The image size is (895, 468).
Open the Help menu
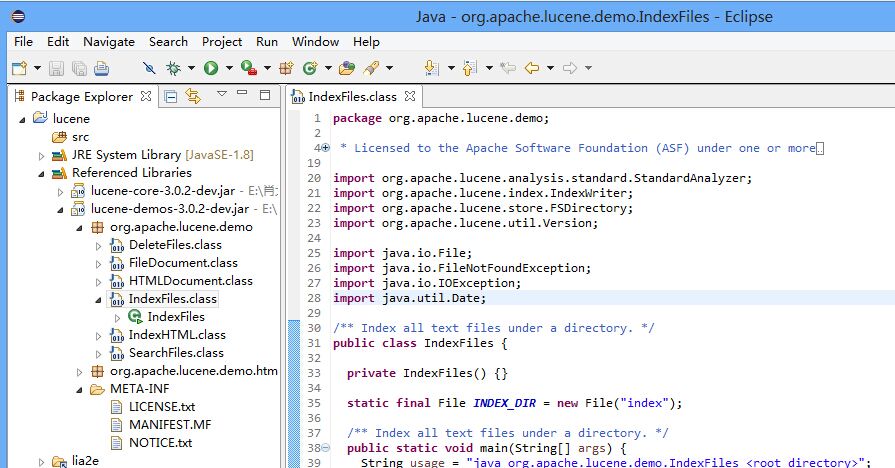(366, 42)
